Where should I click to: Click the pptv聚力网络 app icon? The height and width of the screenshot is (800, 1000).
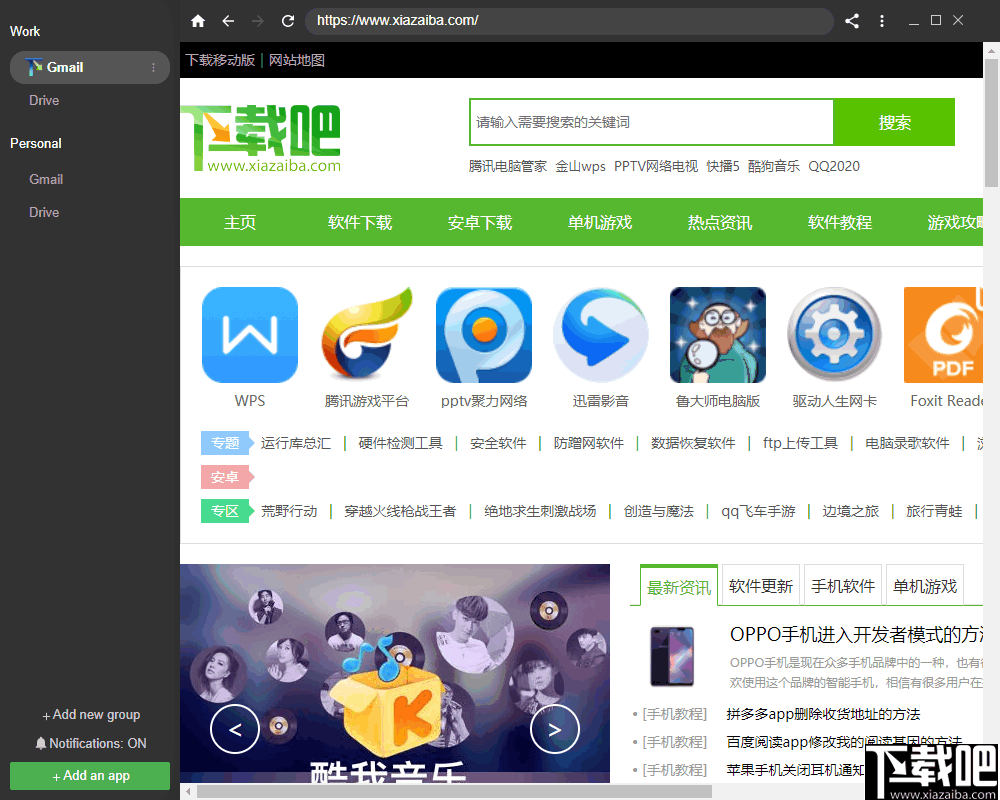click(x=483, y=335)
